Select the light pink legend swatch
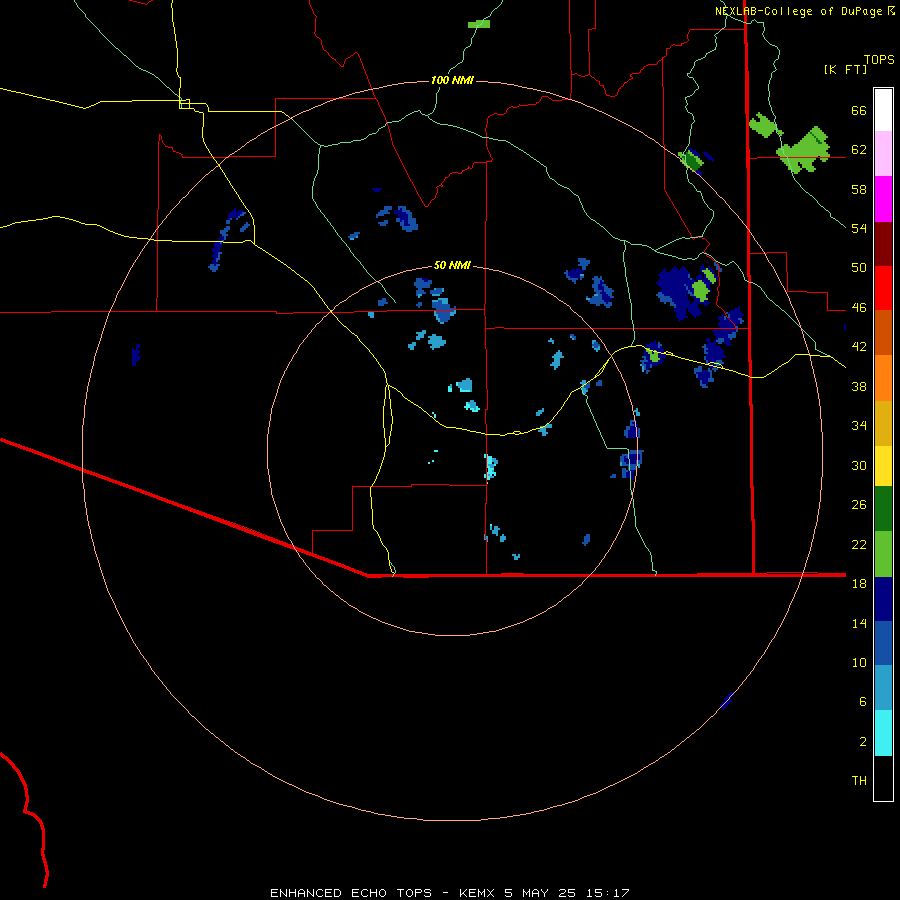The image size is (900, 900). [883, 153]
